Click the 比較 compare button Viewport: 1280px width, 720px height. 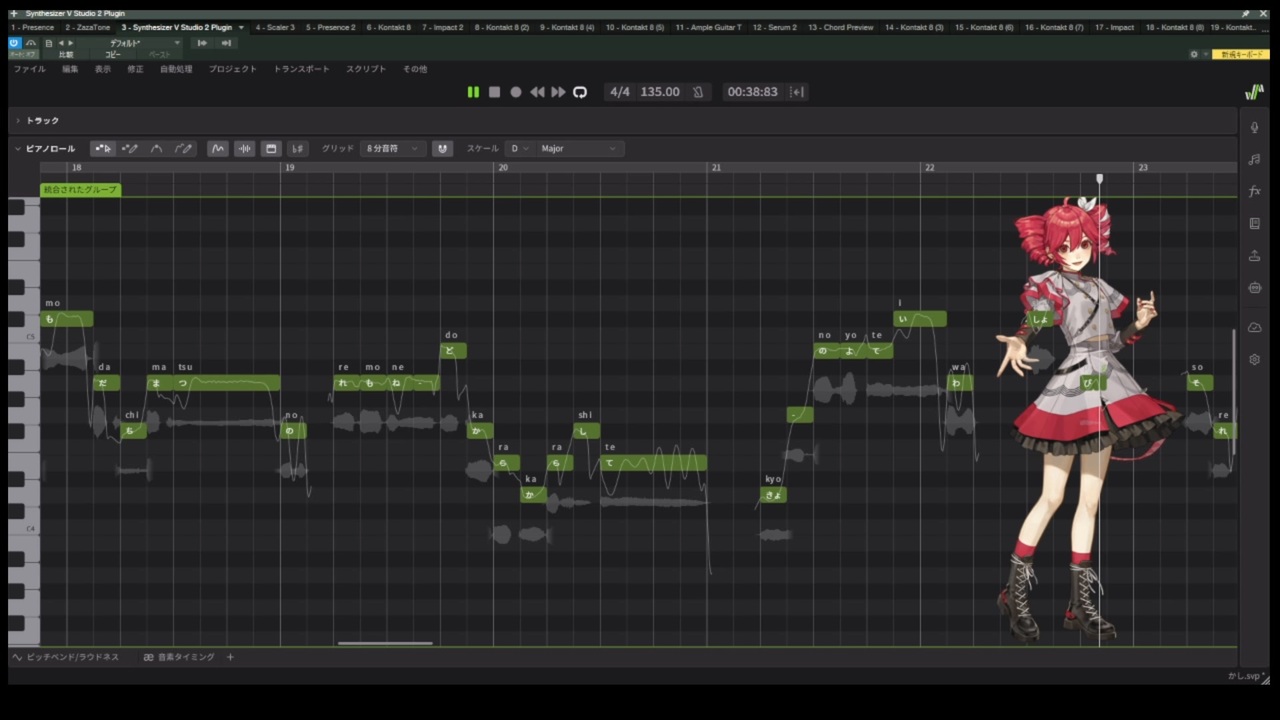click(x=66, y=54)
